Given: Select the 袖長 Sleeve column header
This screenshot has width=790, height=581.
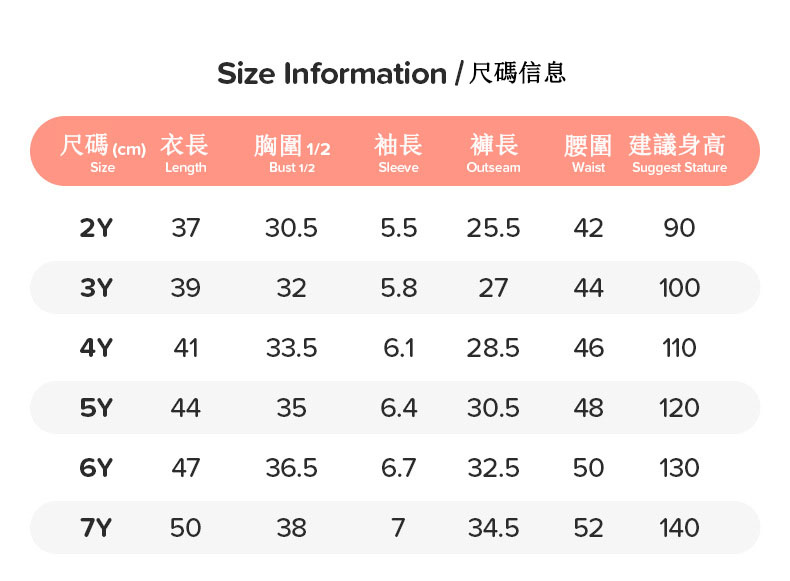Looking at the screenshot, I should click(398, 153).
